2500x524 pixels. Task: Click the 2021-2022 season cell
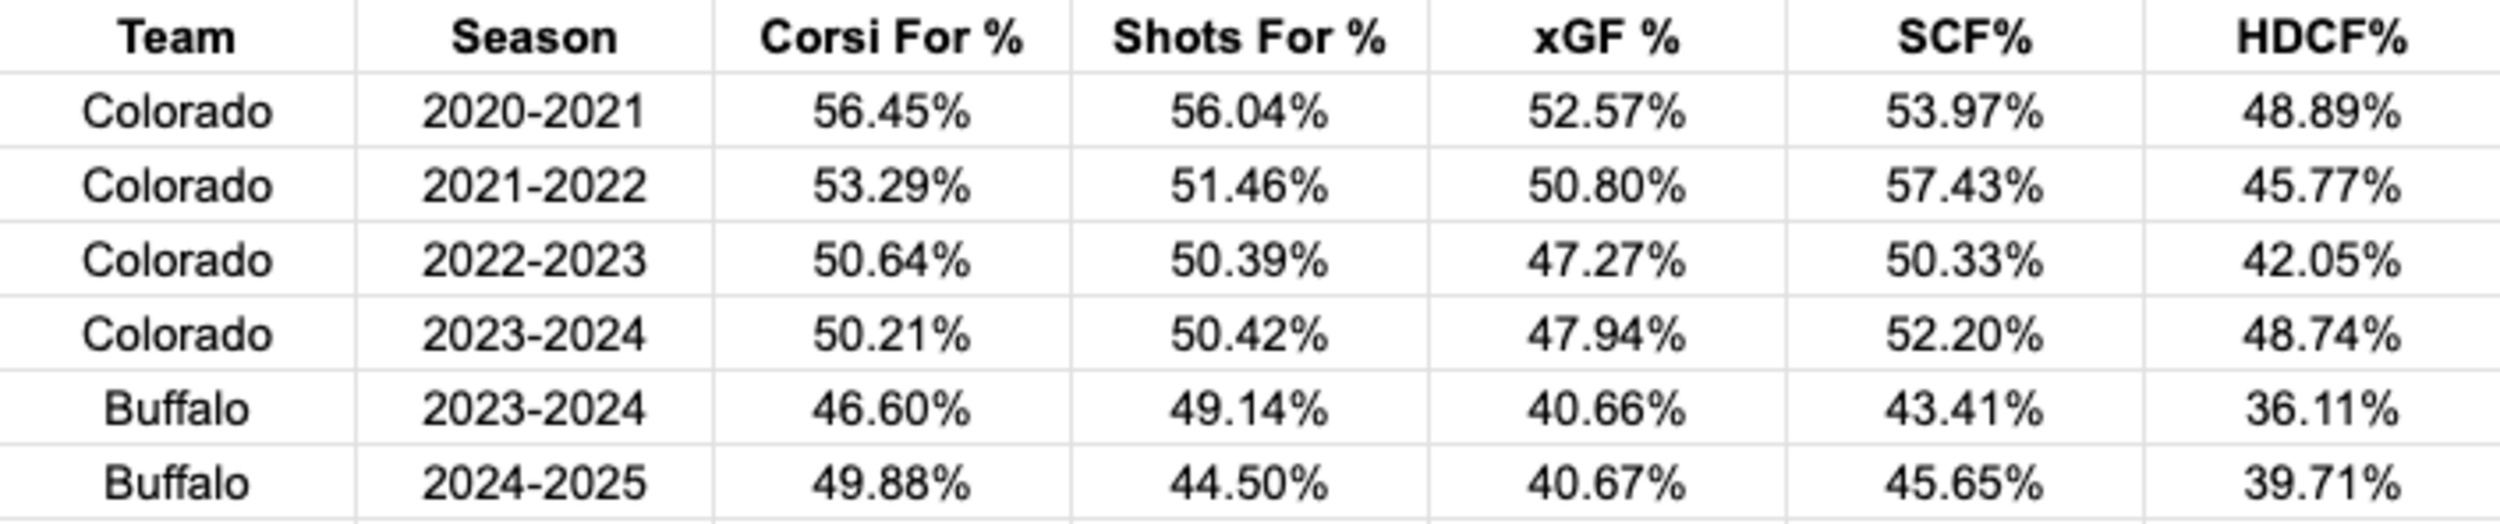point(534,185)
